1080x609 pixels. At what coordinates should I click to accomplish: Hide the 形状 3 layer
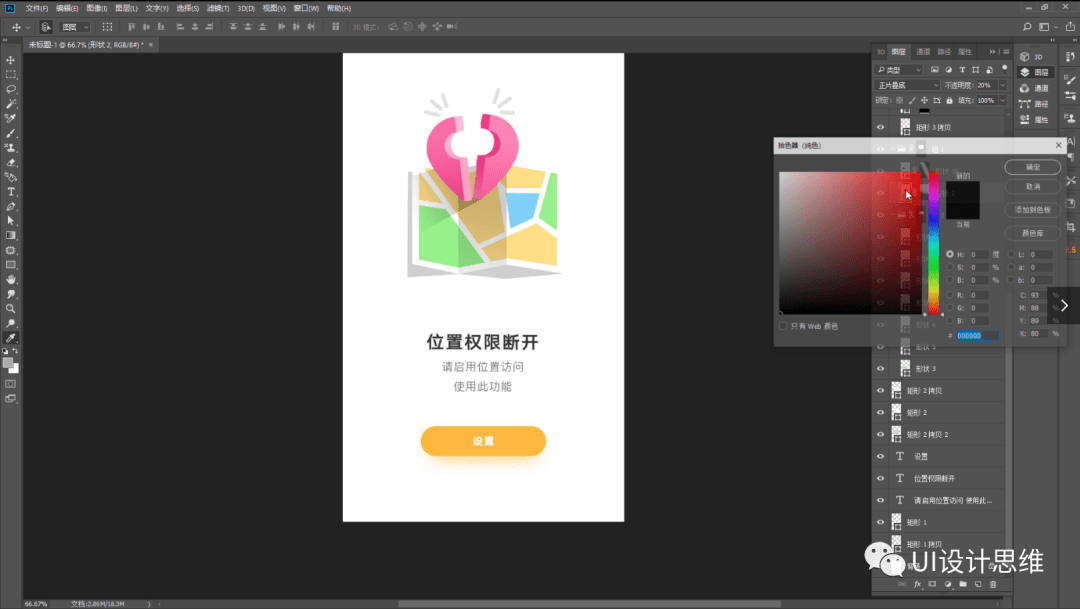[880, 369]
